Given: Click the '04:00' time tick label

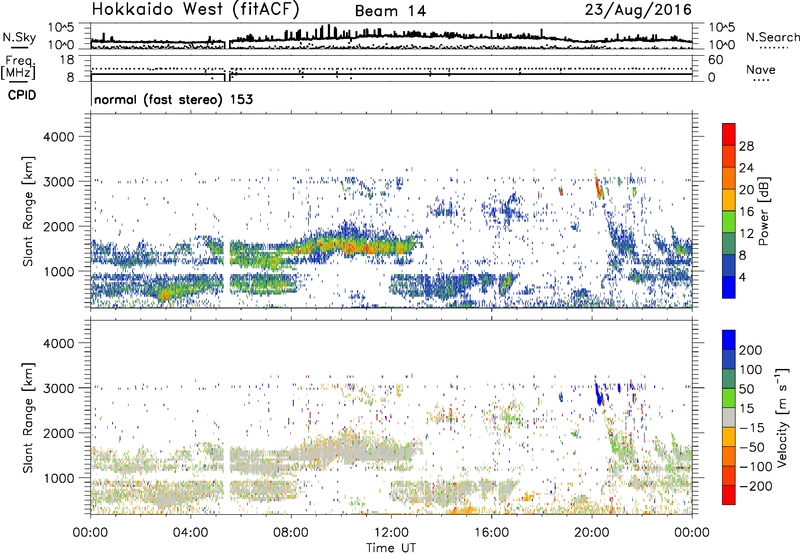Looking at the screenshot, I should coord(190,533).
